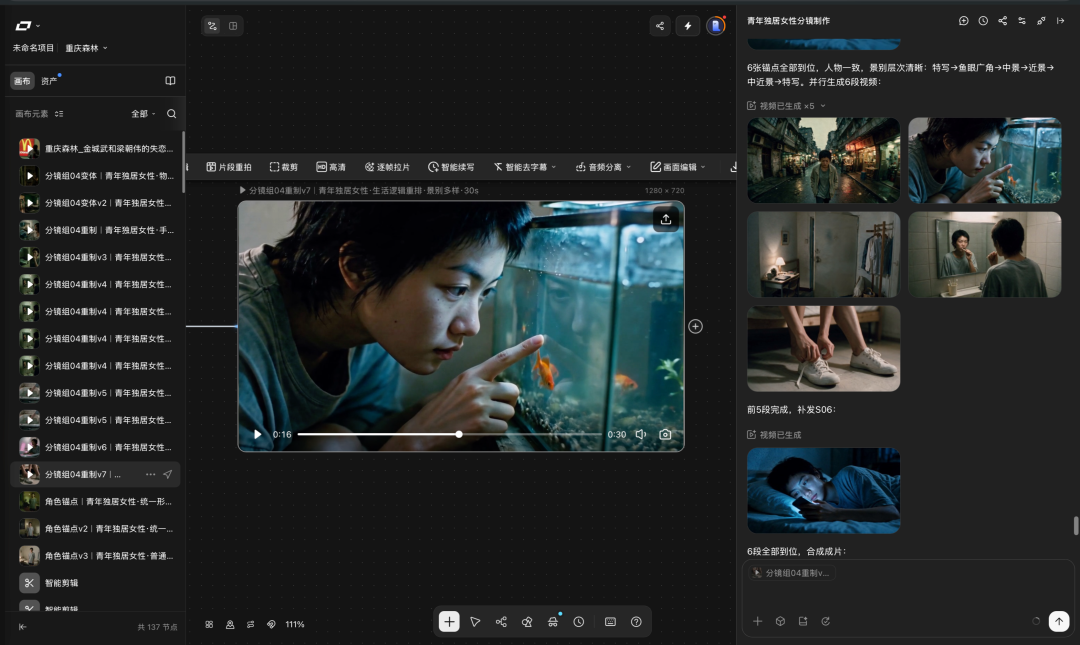Click the node connection tool icon
The image size is (1080, 645).
[x=501, y=622]
